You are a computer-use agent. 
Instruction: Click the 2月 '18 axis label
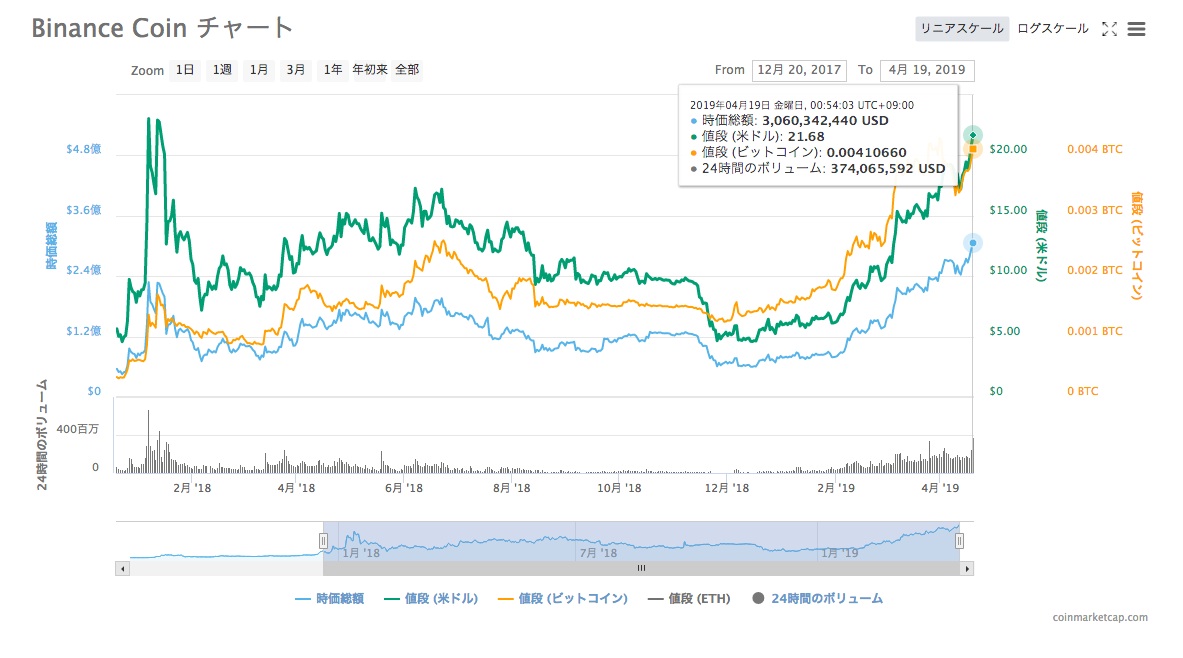click(192, 488)
